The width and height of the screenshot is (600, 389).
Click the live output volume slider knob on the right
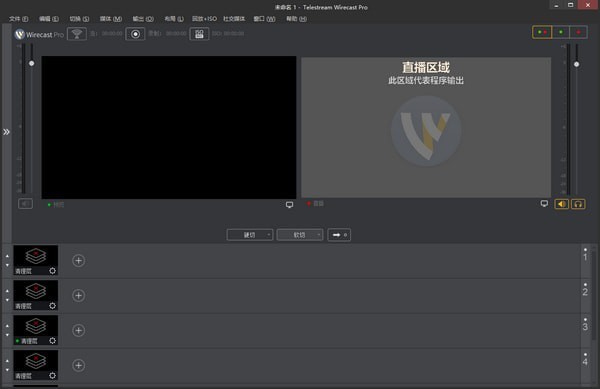[x=576, y=64]
